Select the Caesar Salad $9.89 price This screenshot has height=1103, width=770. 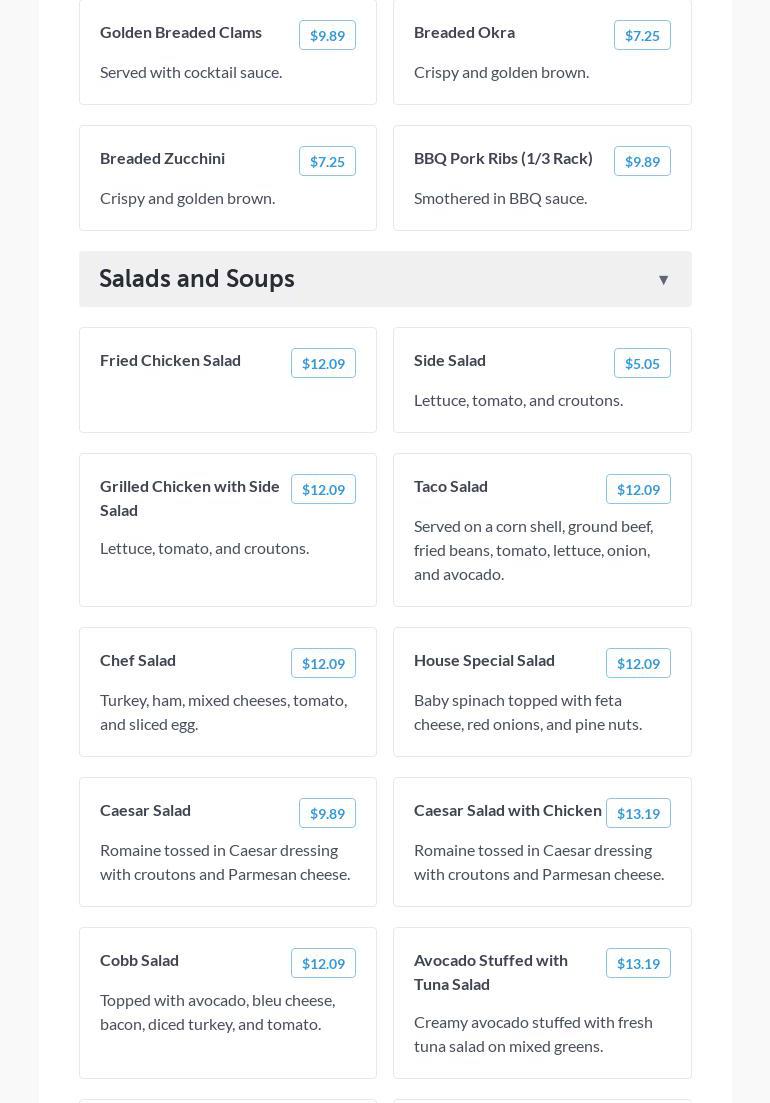point(327,813)
